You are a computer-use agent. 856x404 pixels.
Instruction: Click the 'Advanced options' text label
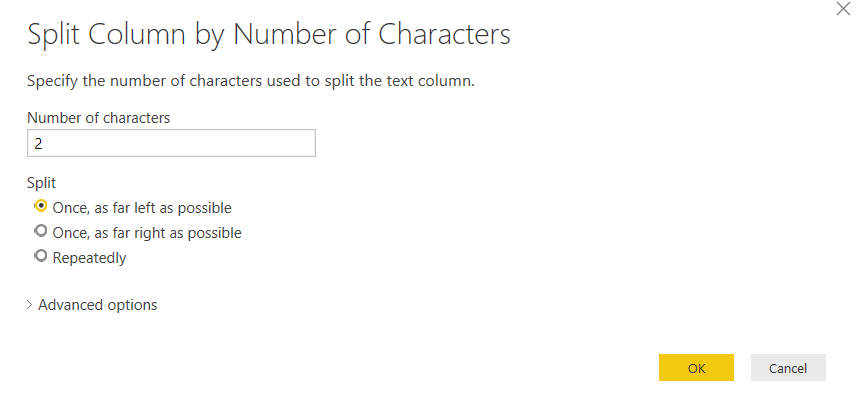click(97, 305)
